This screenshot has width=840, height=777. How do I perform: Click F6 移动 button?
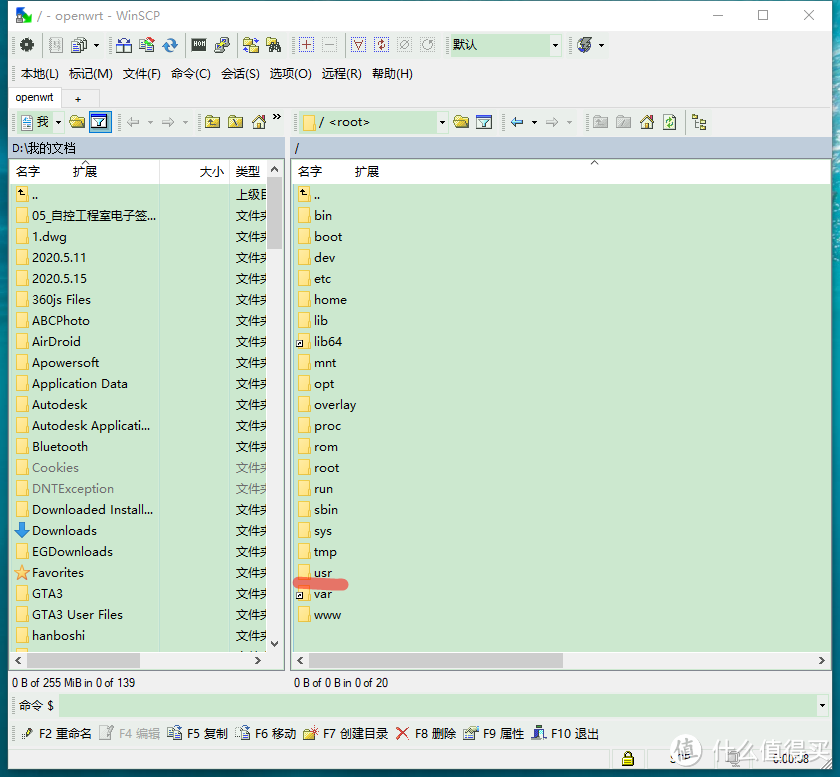tap(266, 733)
